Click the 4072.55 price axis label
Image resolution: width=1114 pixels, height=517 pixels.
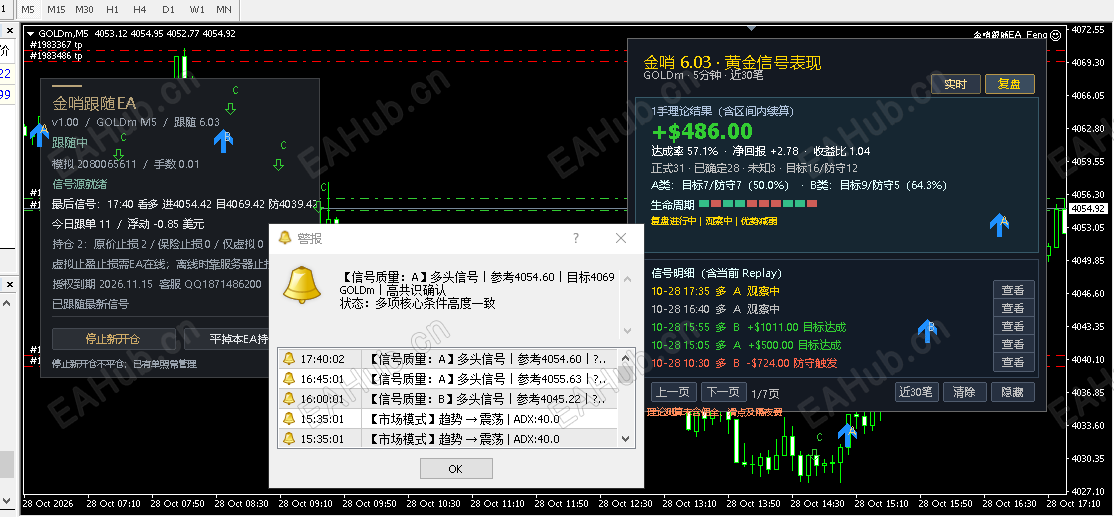[x=1088, y=30]
